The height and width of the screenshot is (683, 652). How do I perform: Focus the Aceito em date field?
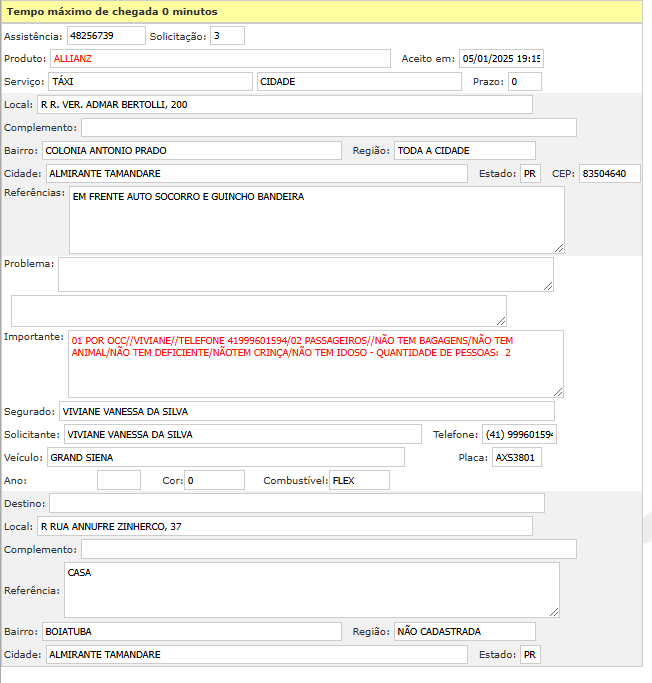tap(500, 59)
